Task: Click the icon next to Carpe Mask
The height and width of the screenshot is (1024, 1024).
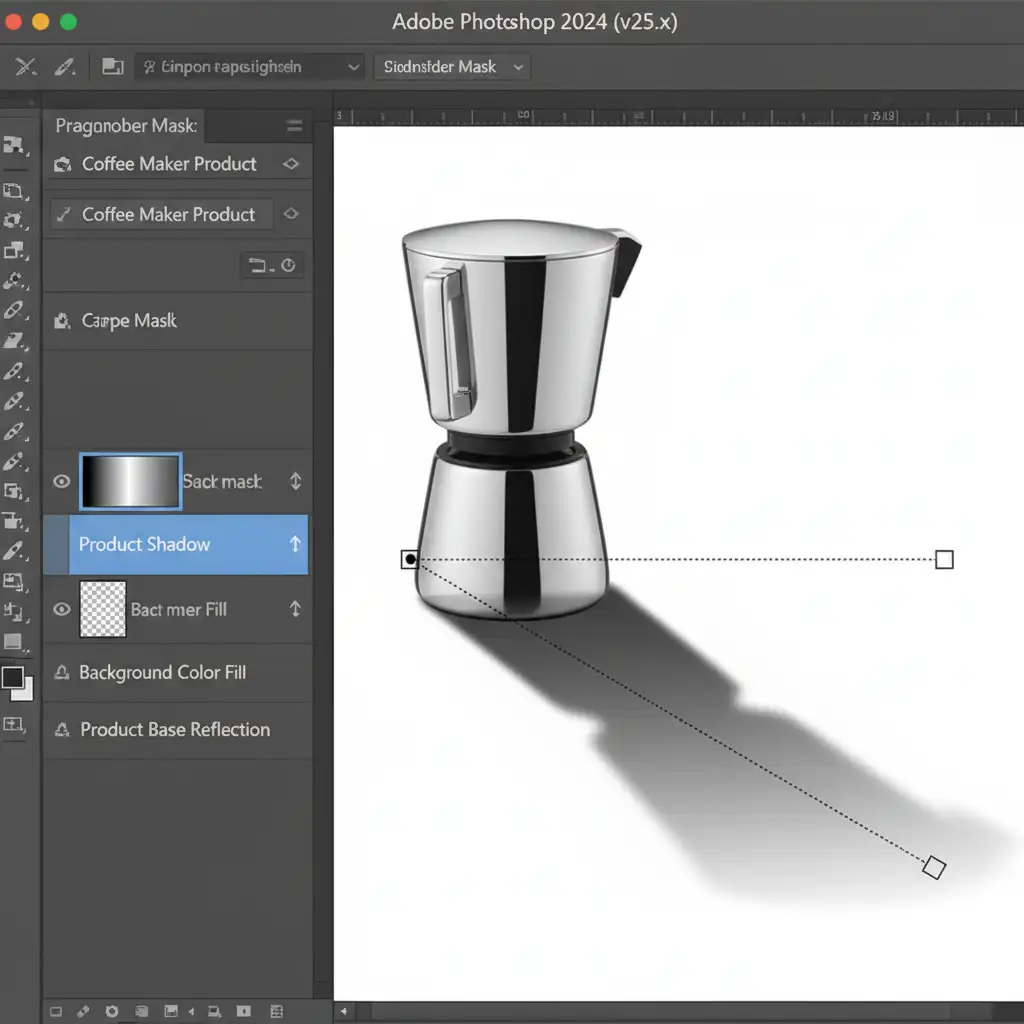Action: tap(62, 321)
